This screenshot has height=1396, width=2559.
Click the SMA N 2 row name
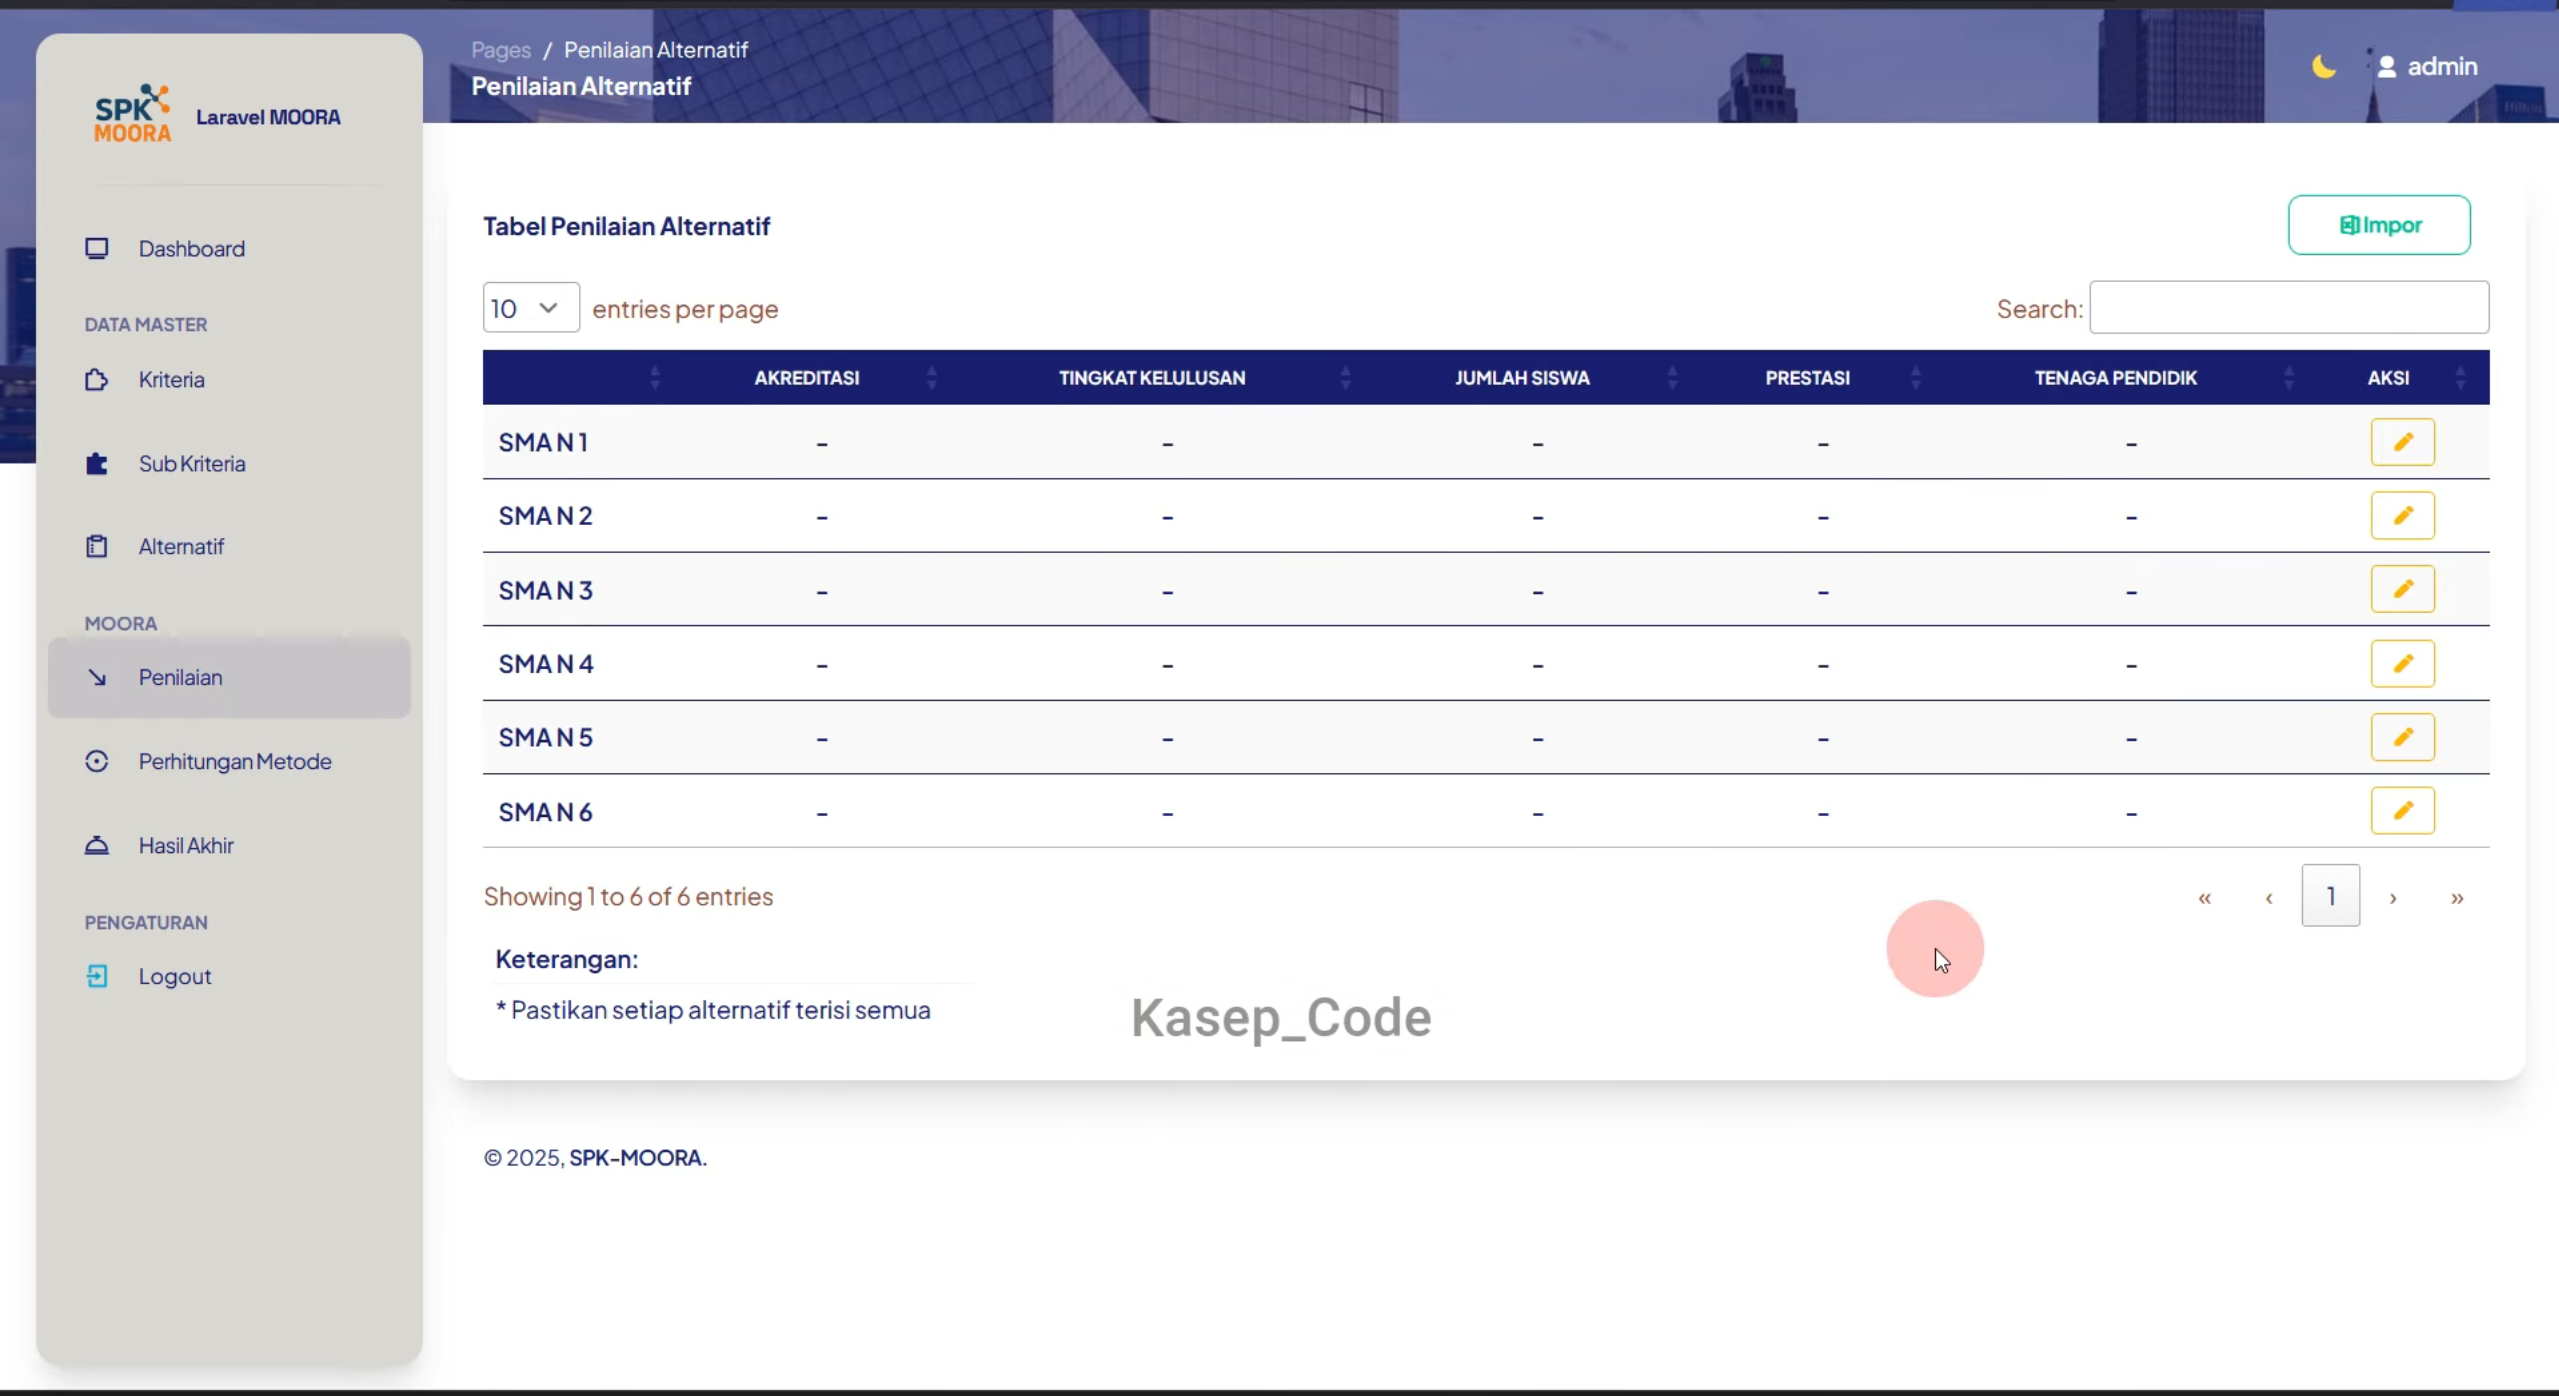coord(545,516)
